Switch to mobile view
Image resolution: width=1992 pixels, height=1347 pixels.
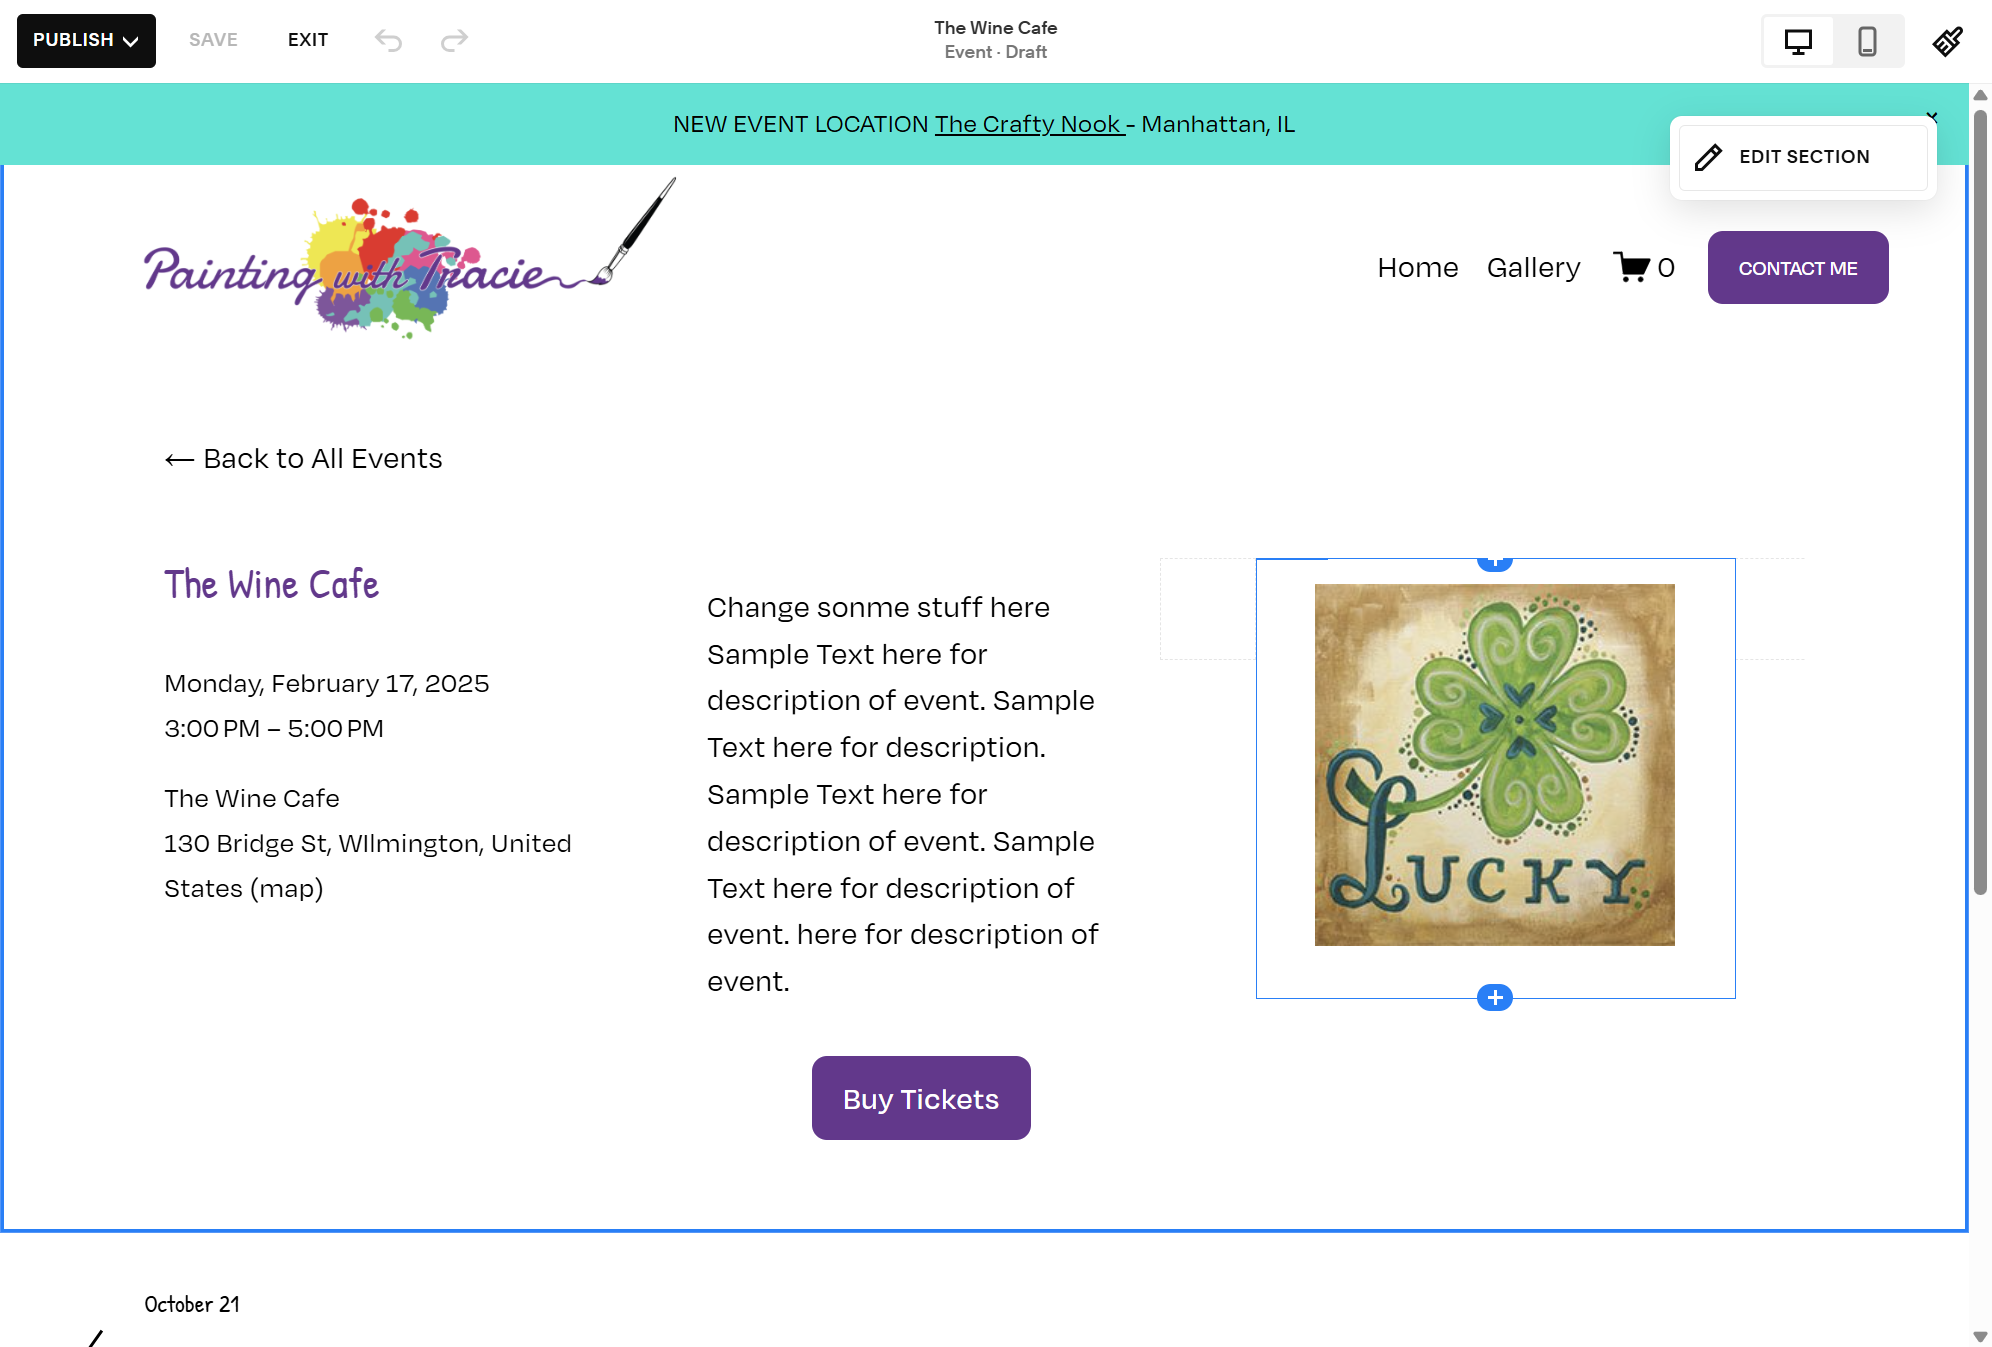pos(1867,41)
